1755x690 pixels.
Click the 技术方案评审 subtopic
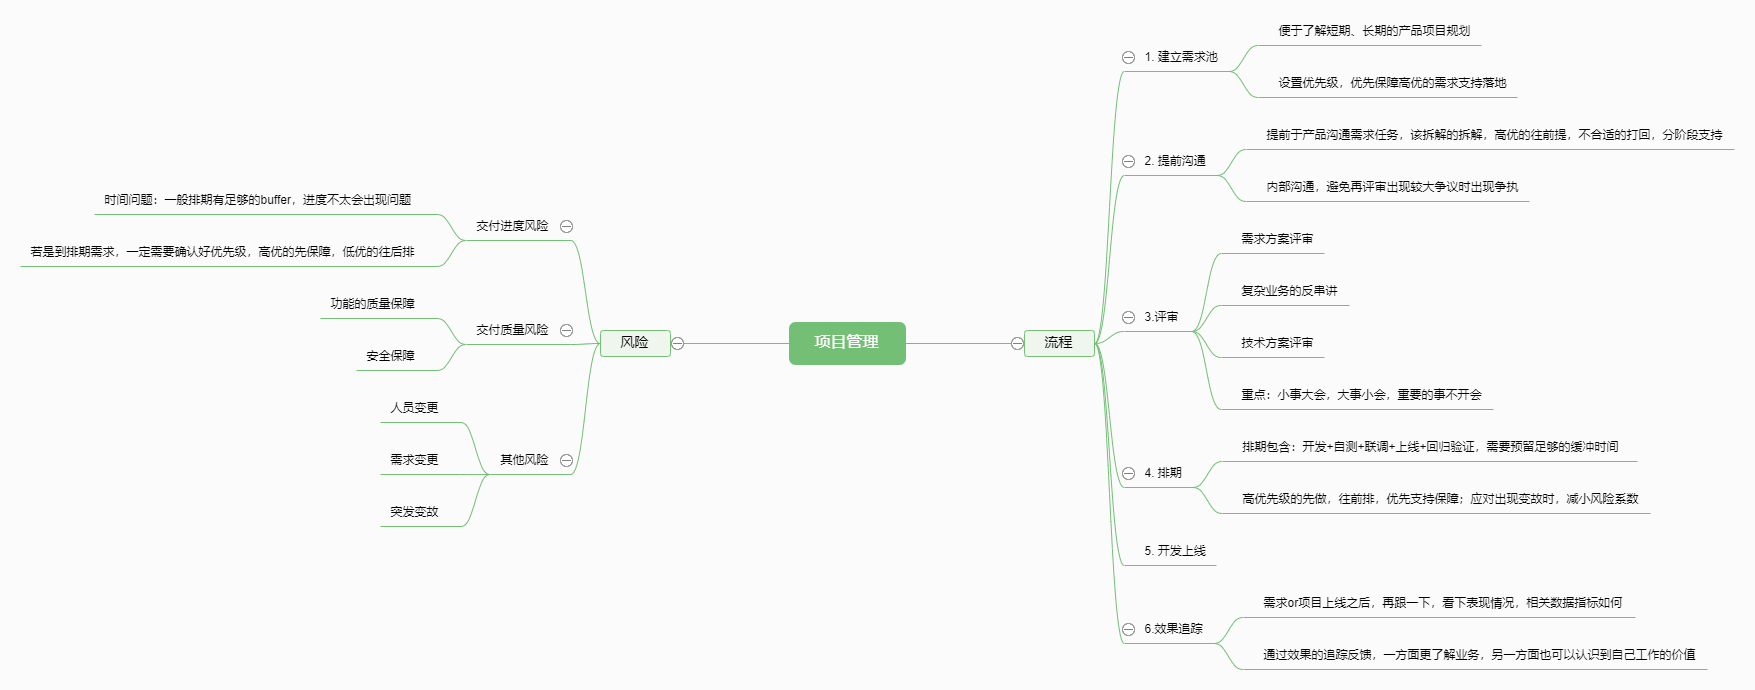click(1277, 343)
